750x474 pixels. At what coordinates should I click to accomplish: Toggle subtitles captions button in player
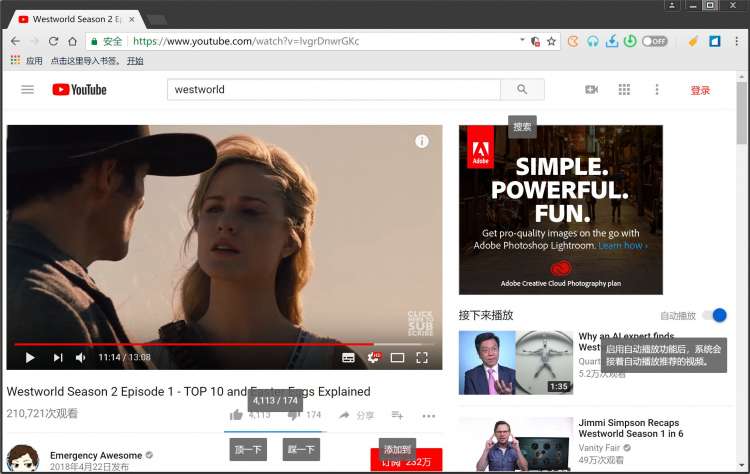click(348, 358)
